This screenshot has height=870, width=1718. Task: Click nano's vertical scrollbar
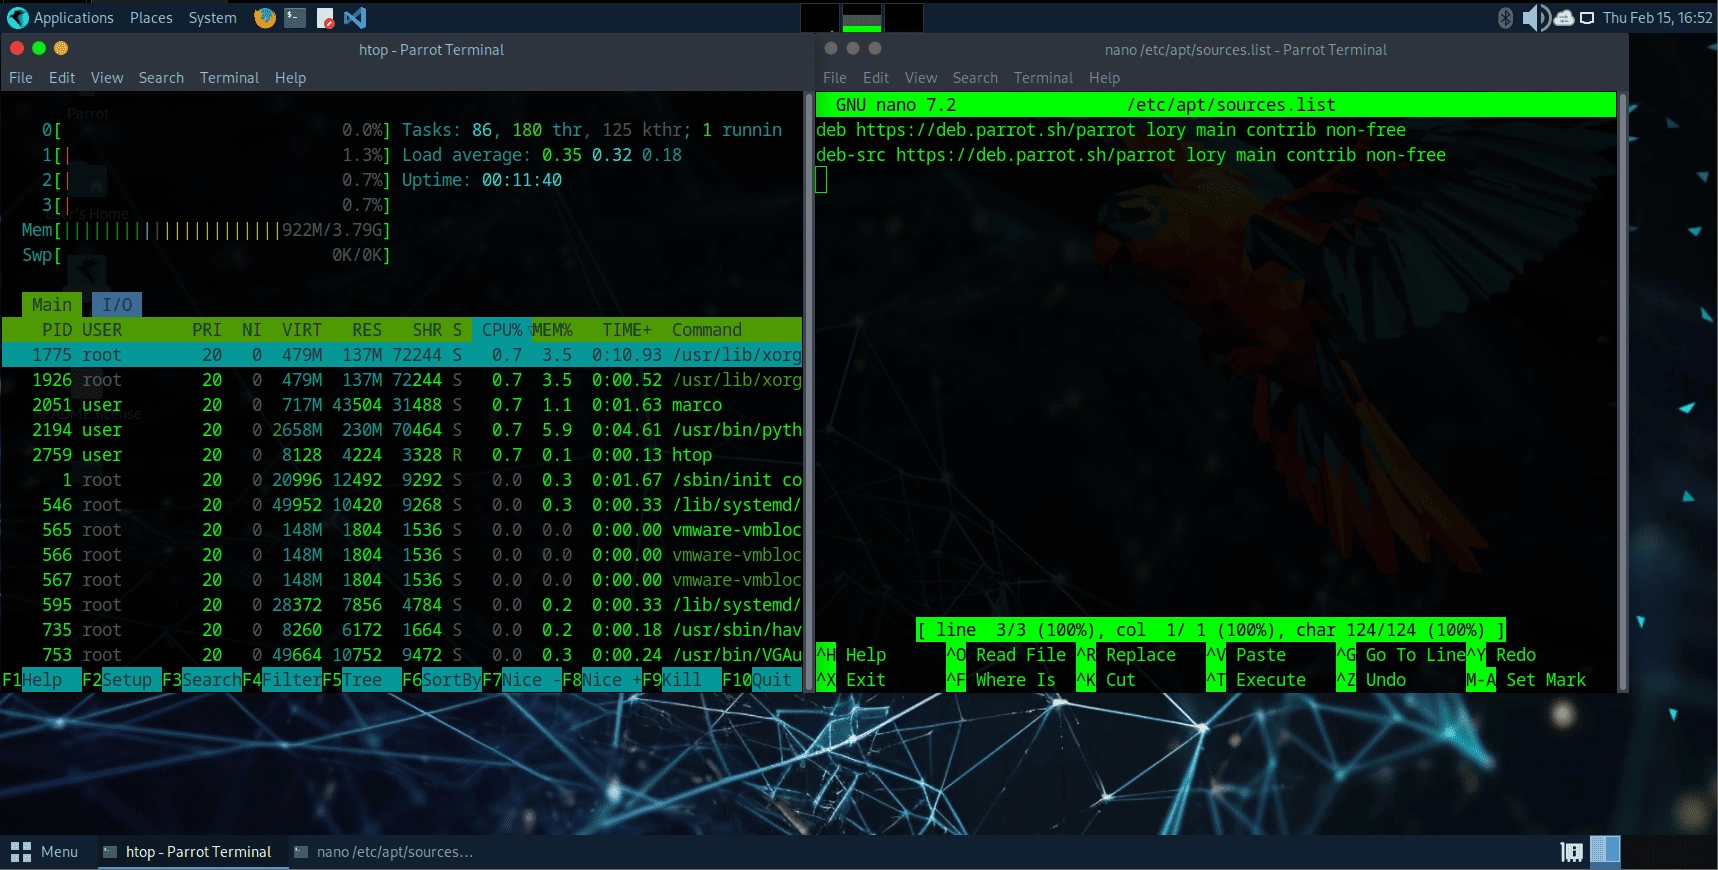point(1622,390)
